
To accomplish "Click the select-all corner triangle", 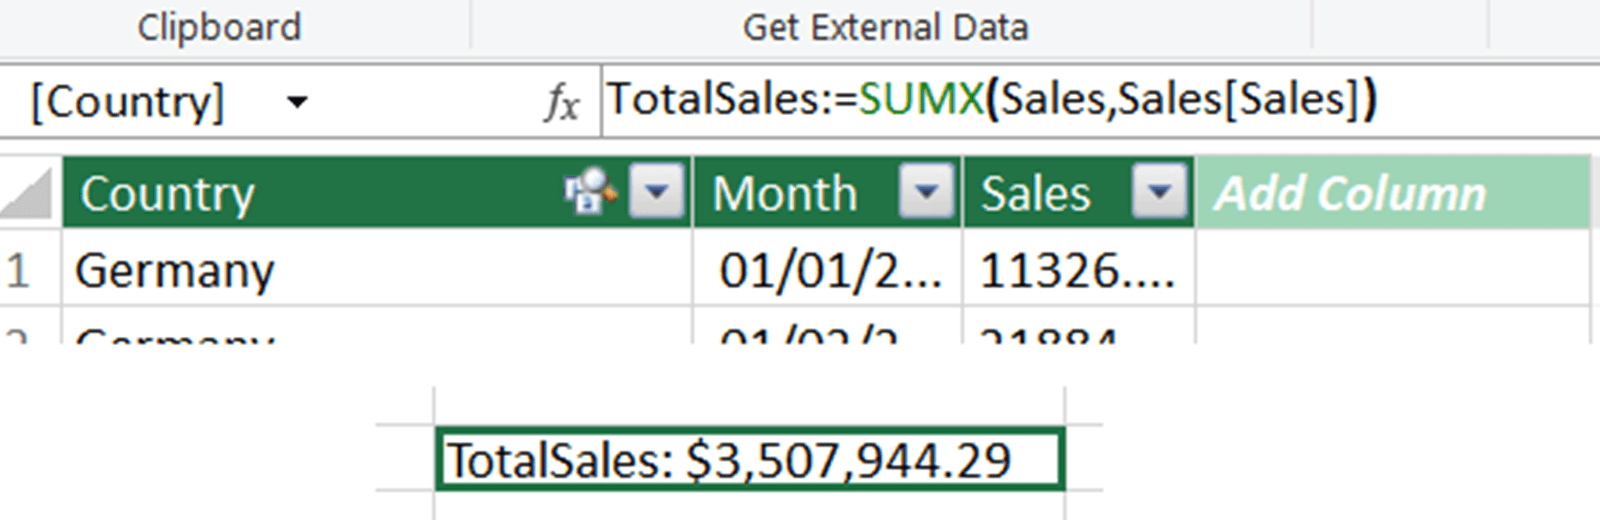I will [28, 194].
